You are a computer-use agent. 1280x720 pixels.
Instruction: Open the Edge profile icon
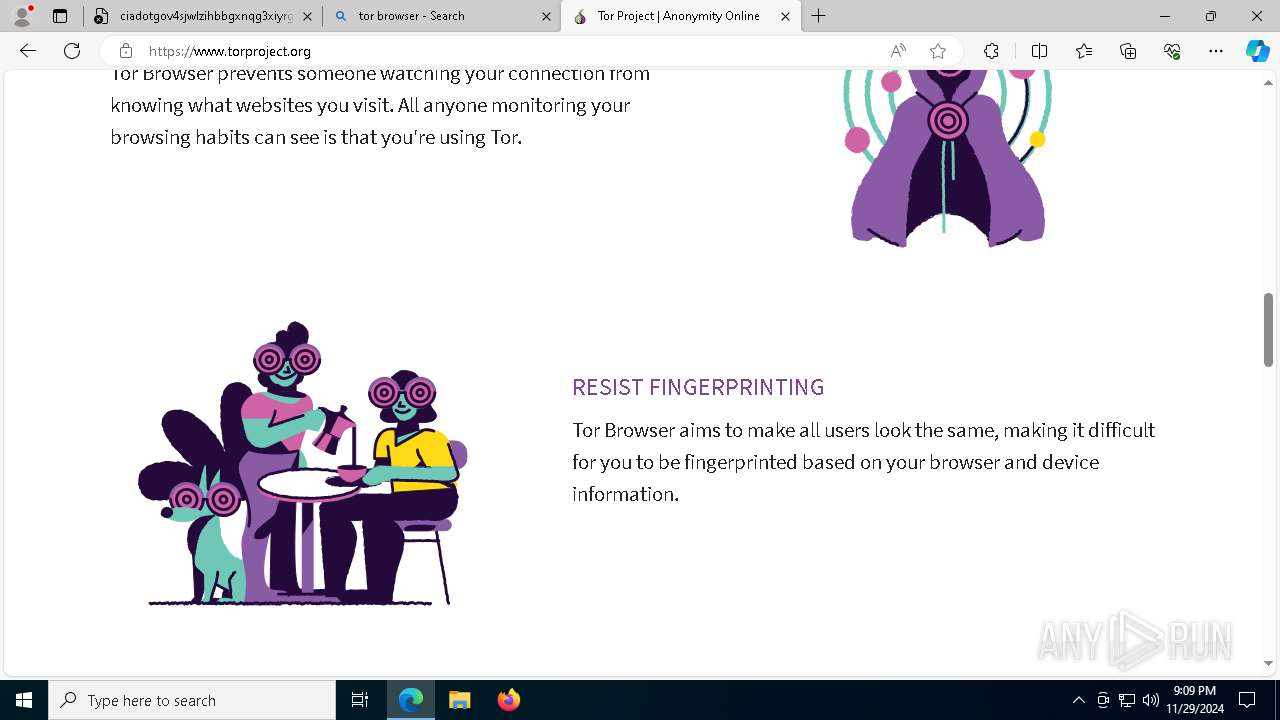pos(22,16)
